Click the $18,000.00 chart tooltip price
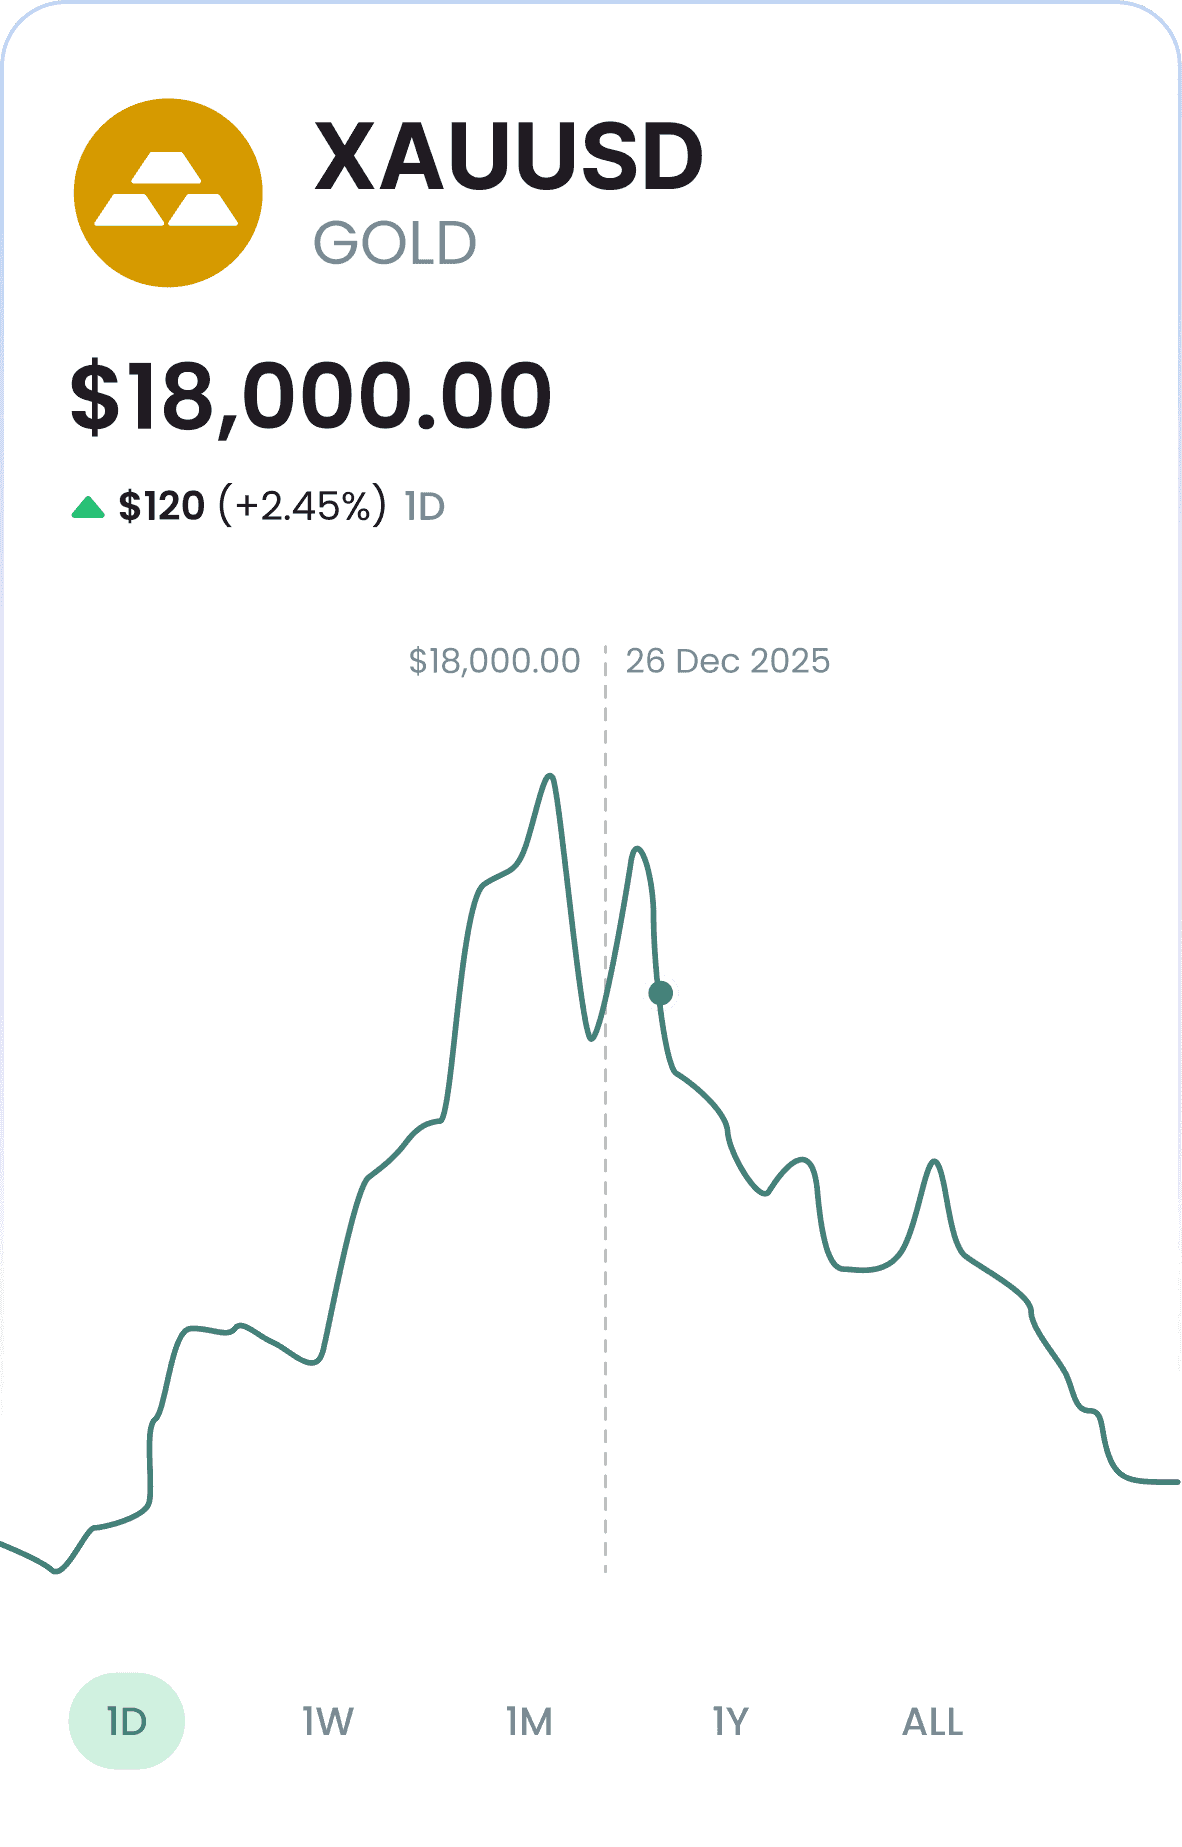The width and height of the screenshot is (1182, 1847). (x=494, y=661)
